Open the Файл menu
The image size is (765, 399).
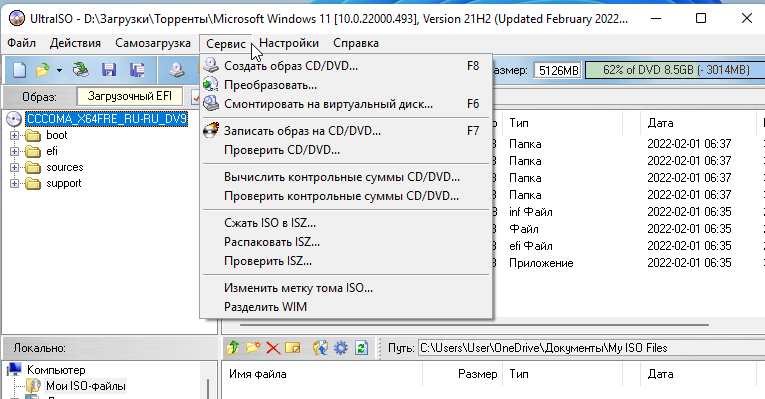tap(21, 43)
